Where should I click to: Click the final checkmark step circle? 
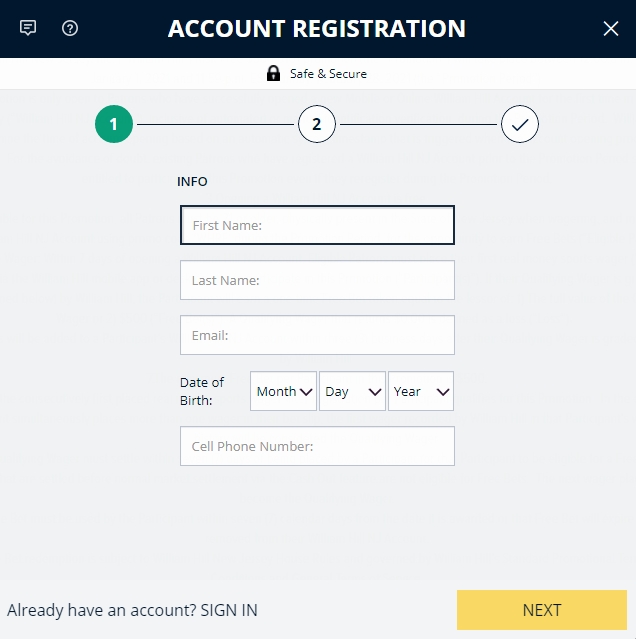[520, 125]
